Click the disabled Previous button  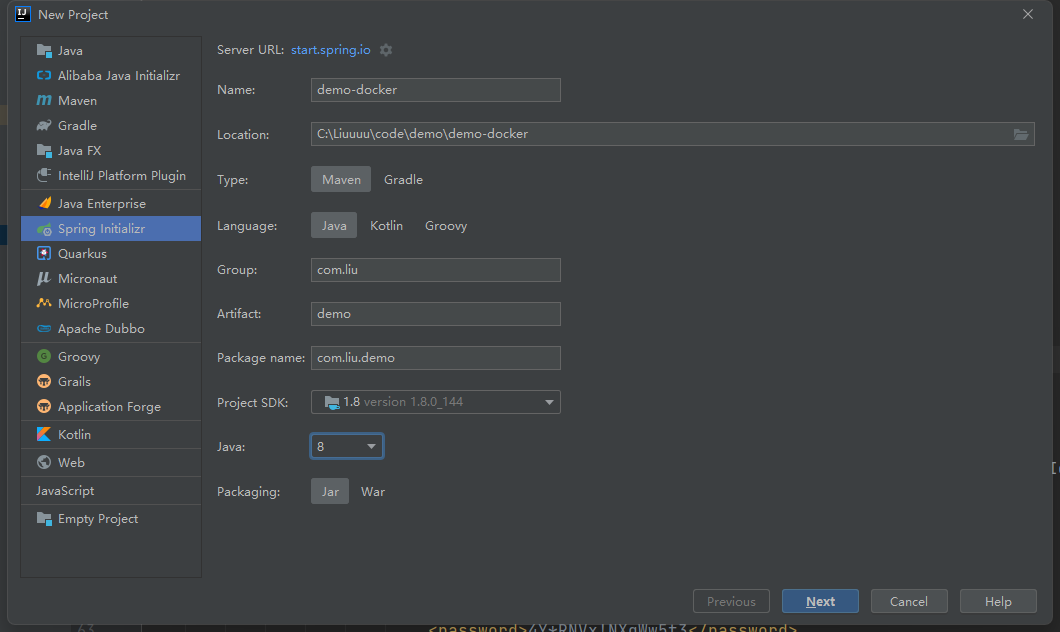click(731, 601)
